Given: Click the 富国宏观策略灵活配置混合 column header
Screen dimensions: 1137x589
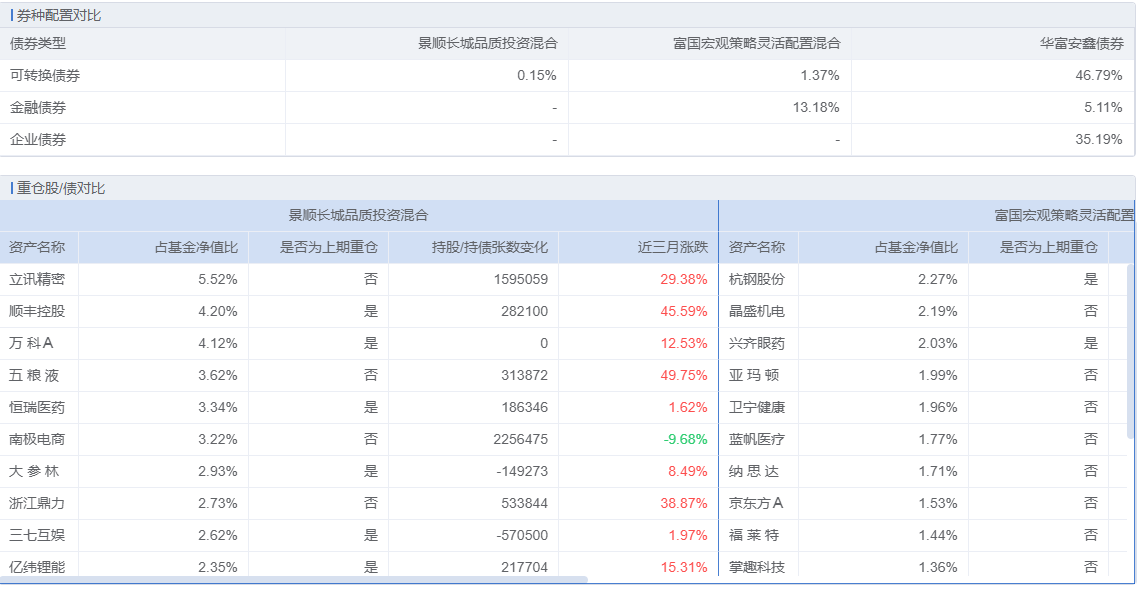Looking at the screenshot, I should (x=757, y=44).
